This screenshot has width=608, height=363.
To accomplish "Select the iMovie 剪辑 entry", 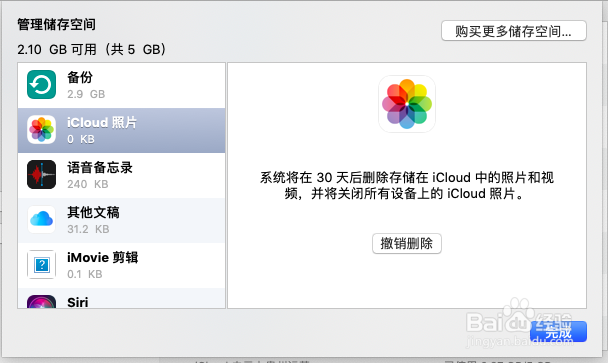I will click(121, 265).
